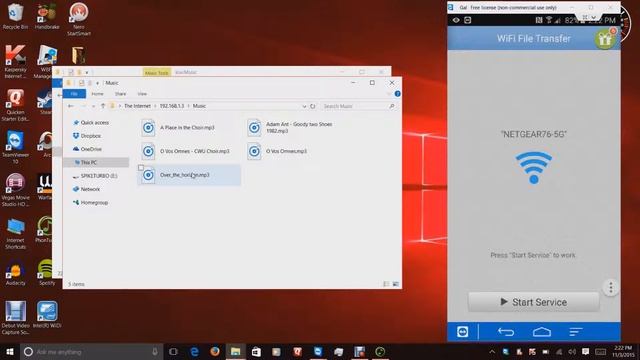640x360 pixels.
Task: Click the TeamViewer icon in phone bottom bar
Action: (x=462, y=332)
